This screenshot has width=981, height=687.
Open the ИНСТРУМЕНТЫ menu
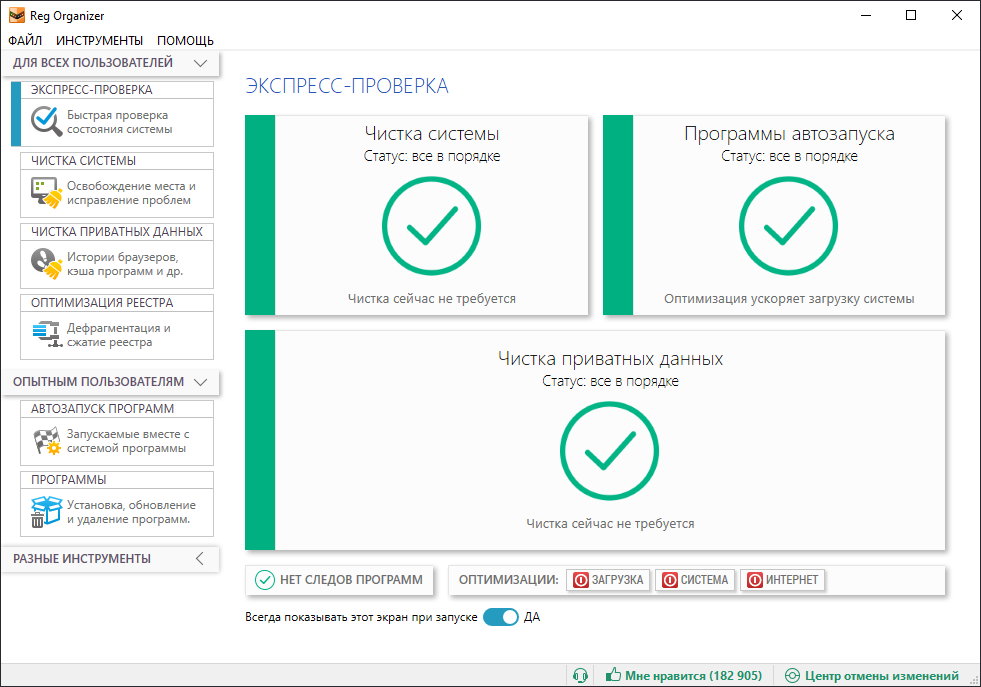99,41
